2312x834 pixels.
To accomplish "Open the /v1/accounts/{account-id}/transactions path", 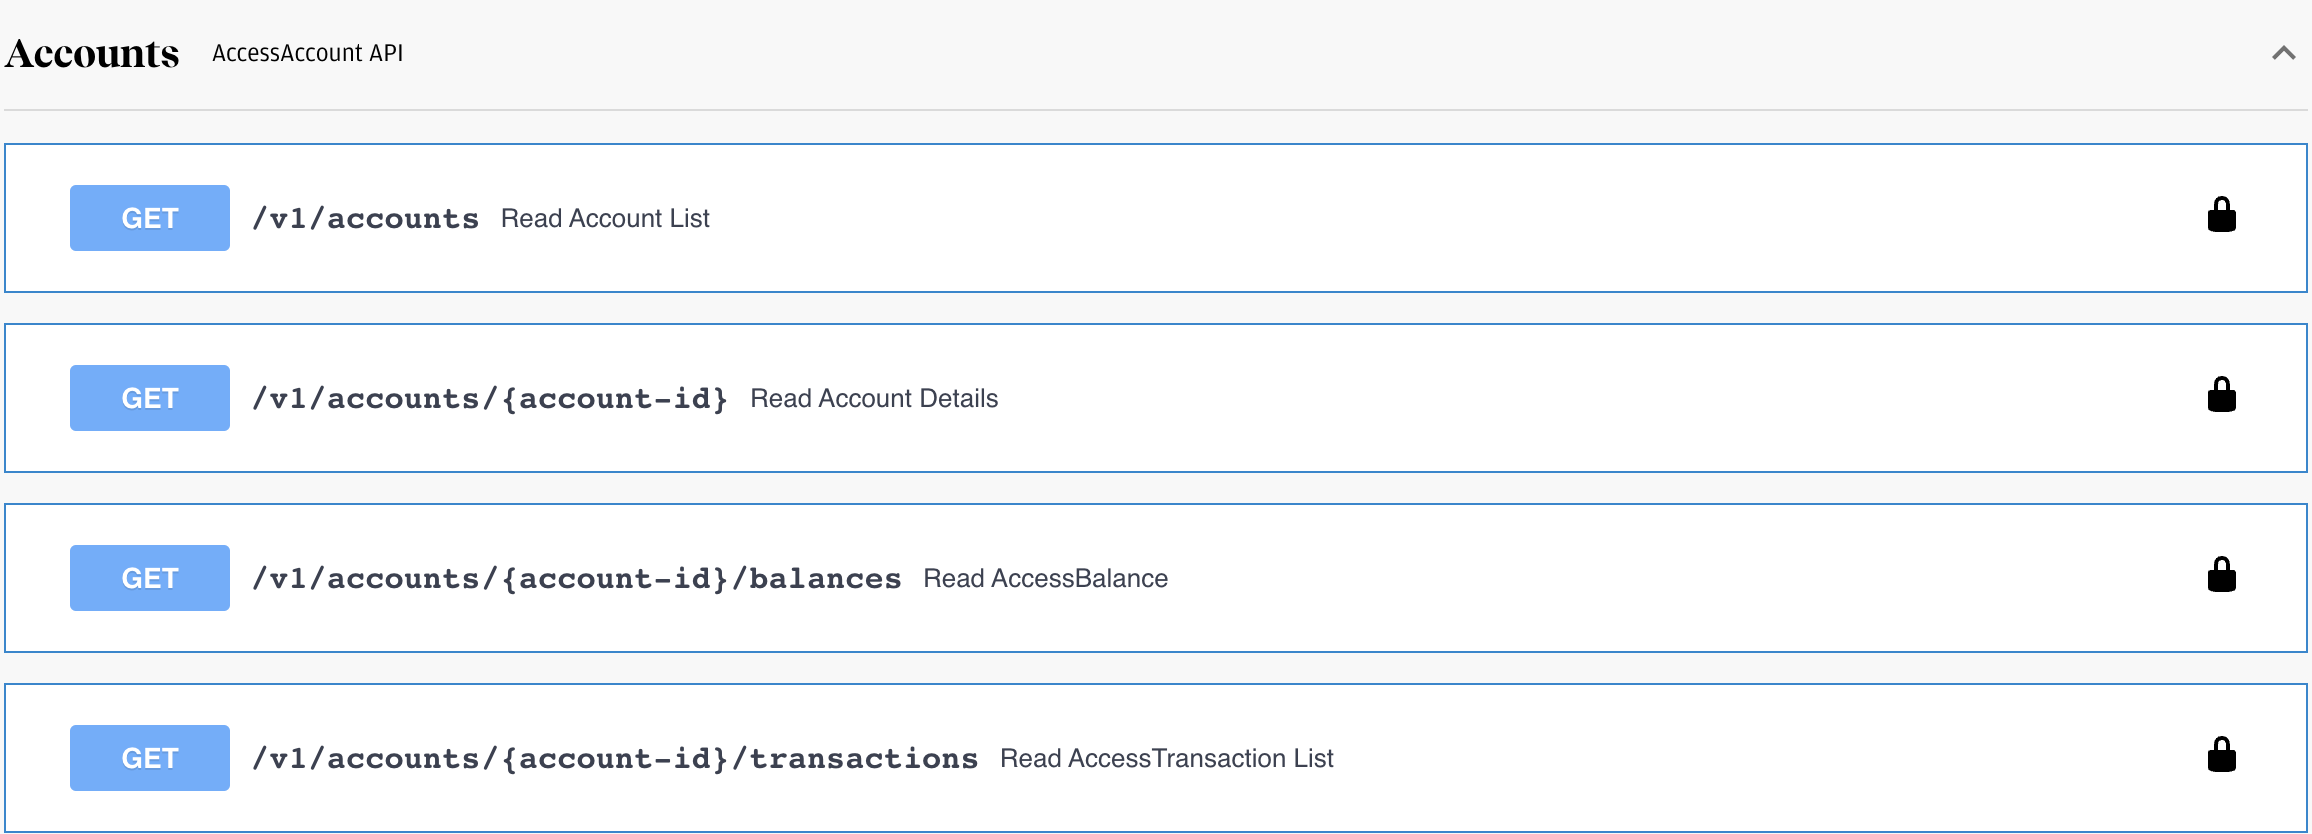I will 615,759.
